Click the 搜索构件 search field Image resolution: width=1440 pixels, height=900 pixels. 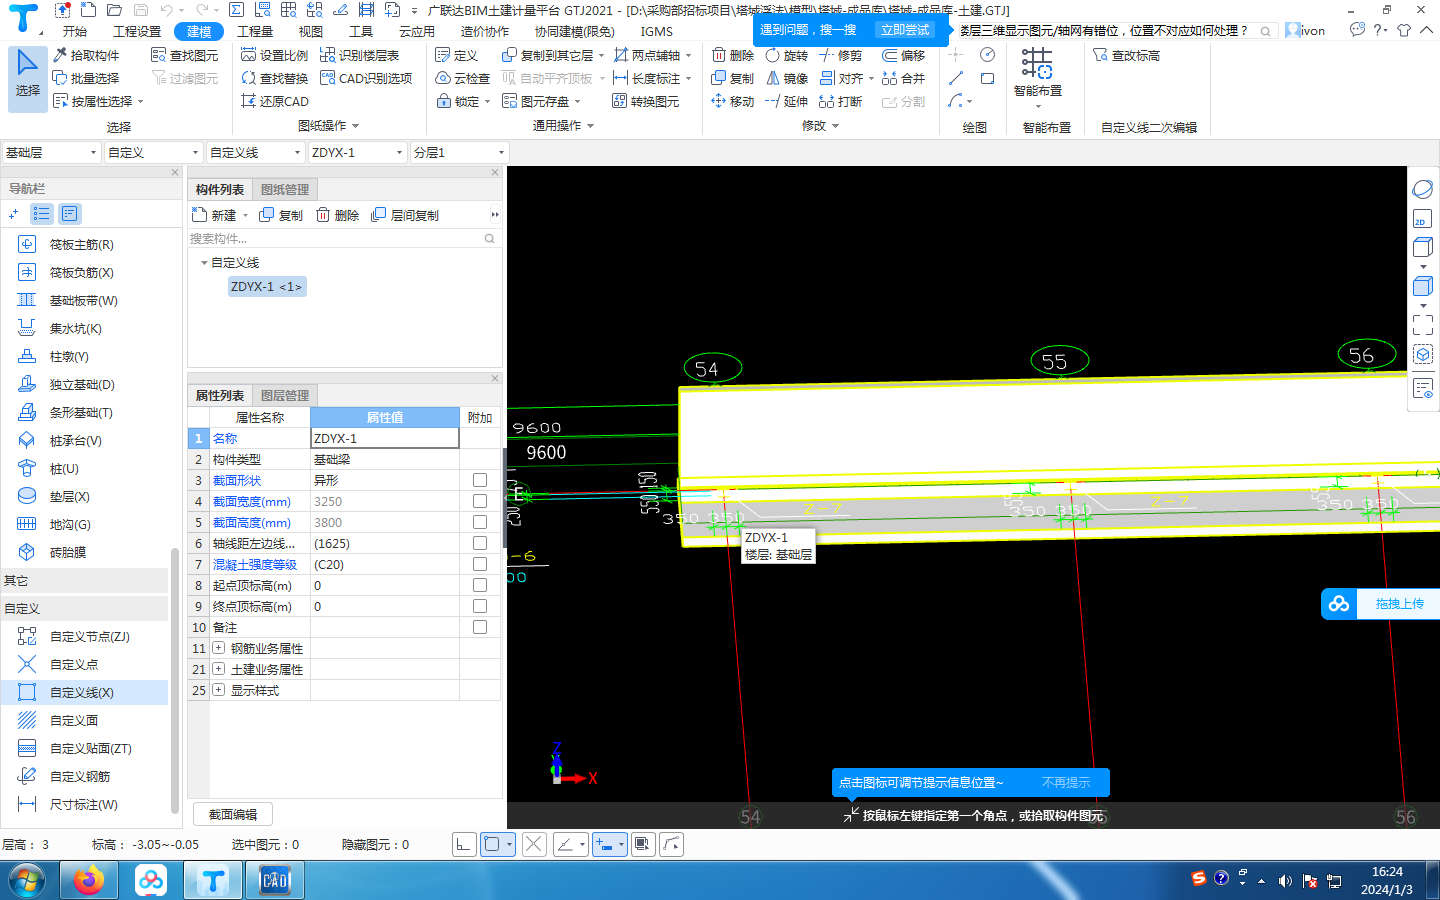click(x=342, y=238)
